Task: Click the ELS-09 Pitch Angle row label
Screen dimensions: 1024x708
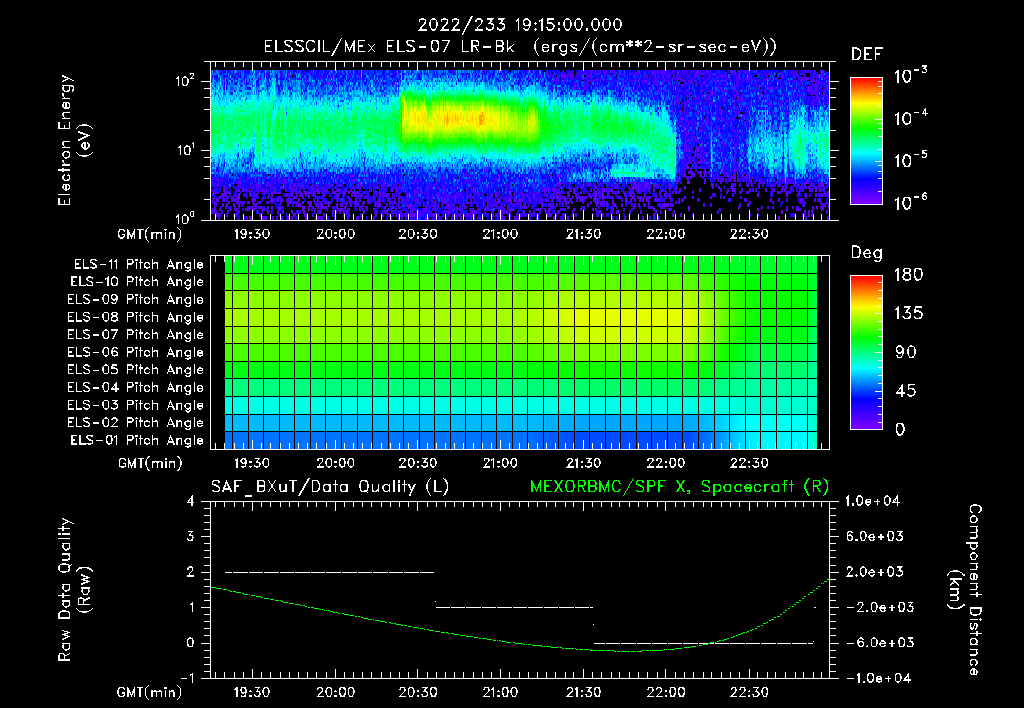Action: tap(136, 300)
